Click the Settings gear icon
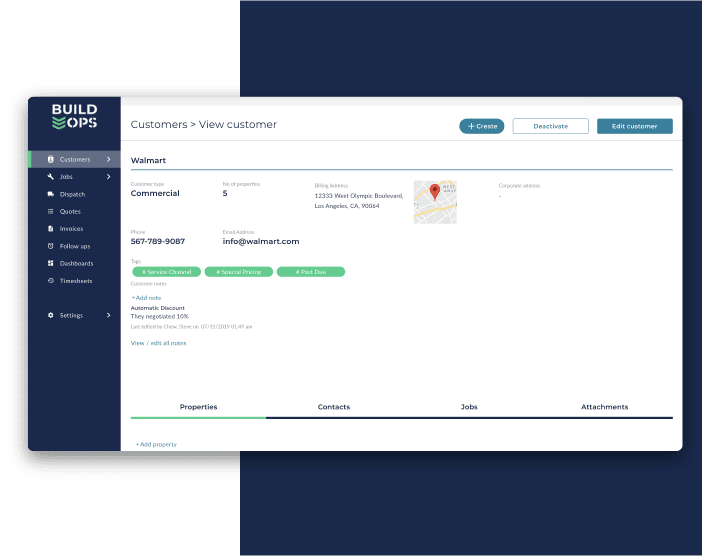This screenshot has height=556, width=710. coord(51,315)
